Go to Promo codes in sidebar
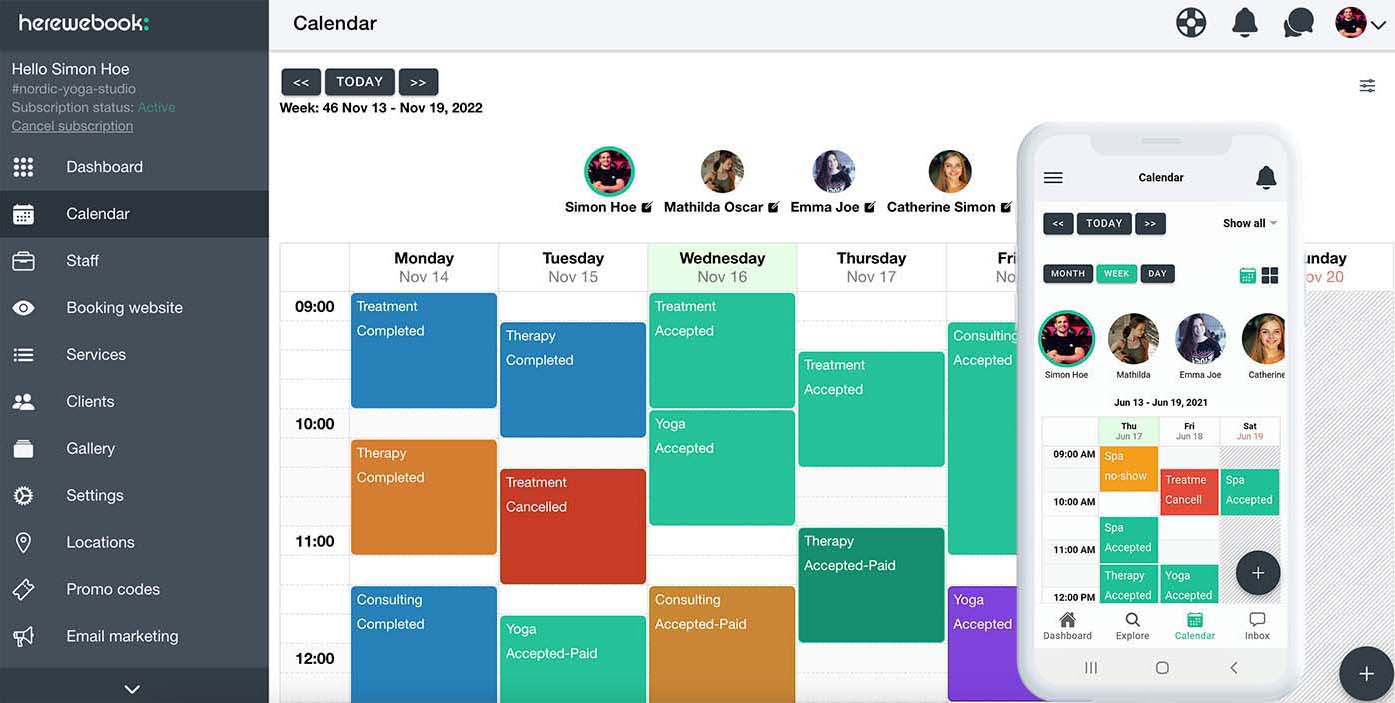1395x703 pixels. click(112, 589)
